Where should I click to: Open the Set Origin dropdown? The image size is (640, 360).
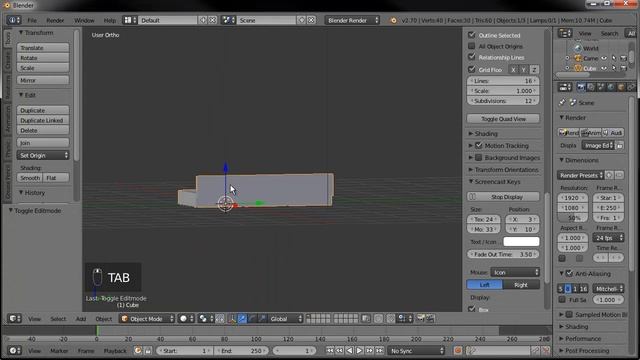coord(43,156)
